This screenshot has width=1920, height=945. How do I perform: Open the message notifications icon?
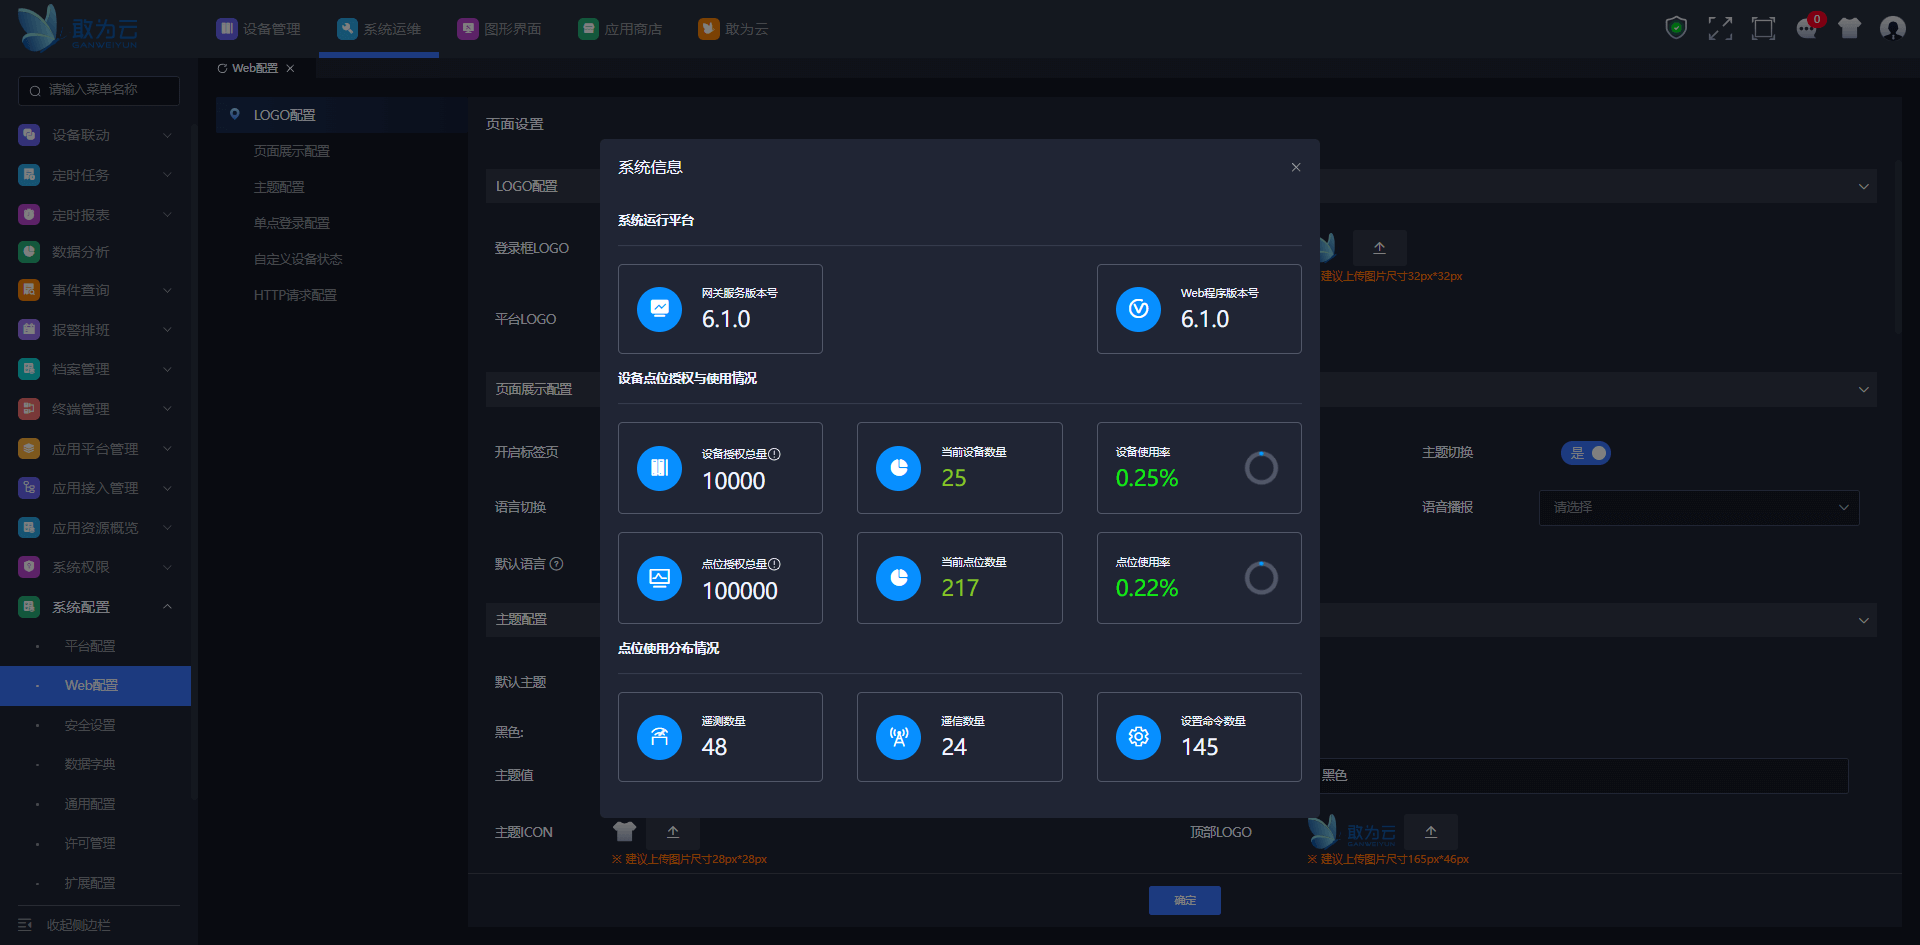(1807, 28)
